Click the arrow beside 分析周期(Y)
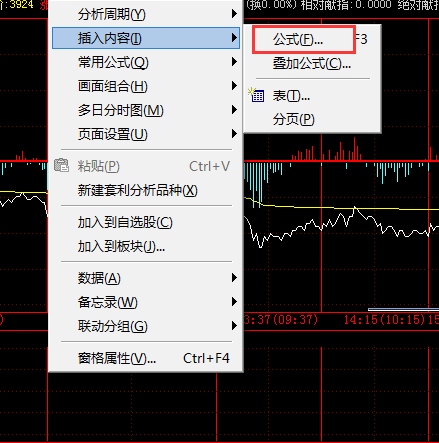Image resolution: width=439 pixels, height=443 pixels. [x=234, y=14]
